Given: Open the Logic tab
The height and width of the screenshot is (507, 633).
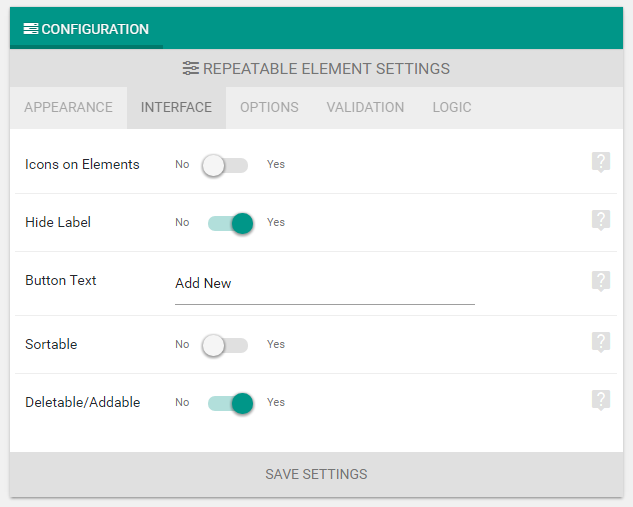Looking at the screenshot, I should click(x=452, y=107).
